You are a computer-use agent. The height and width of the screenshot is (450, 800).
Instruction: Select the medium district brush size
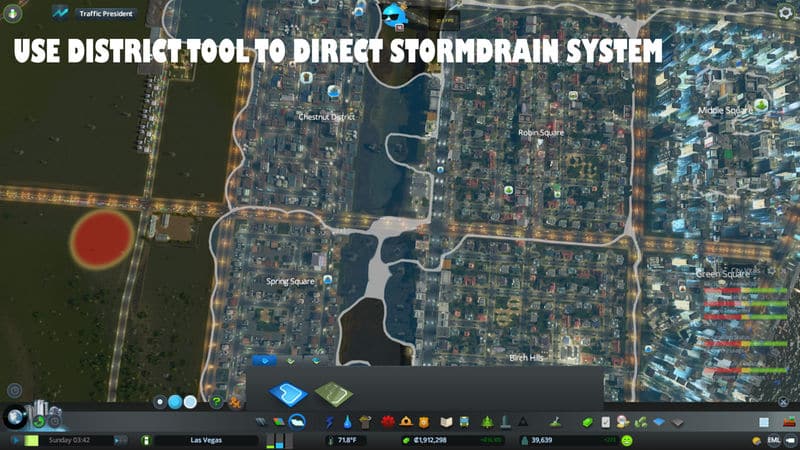pos(176,401)
